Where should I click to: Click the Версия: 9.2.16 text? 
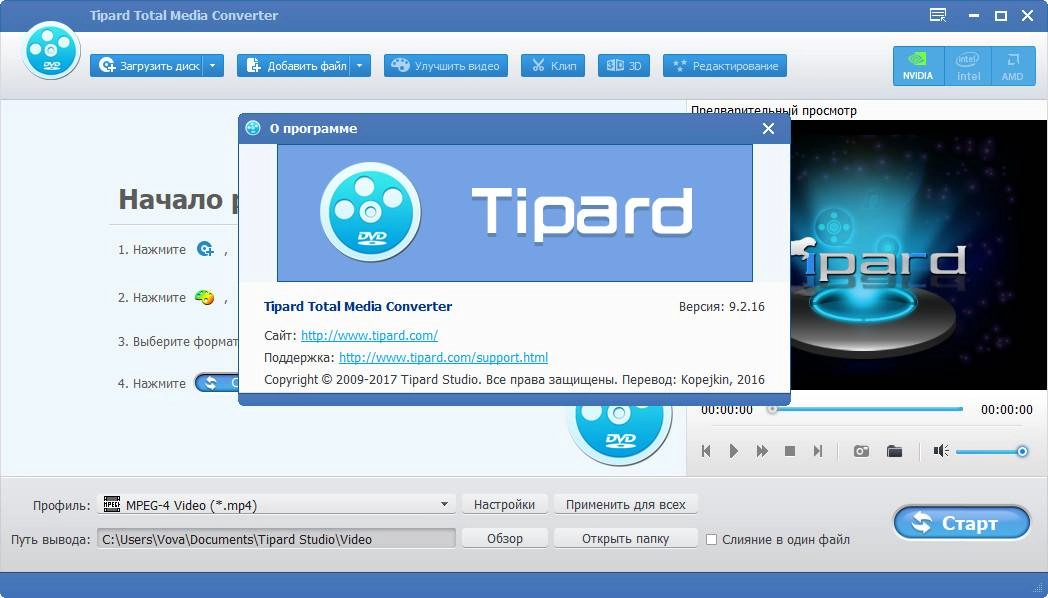[x=722, y=307]
